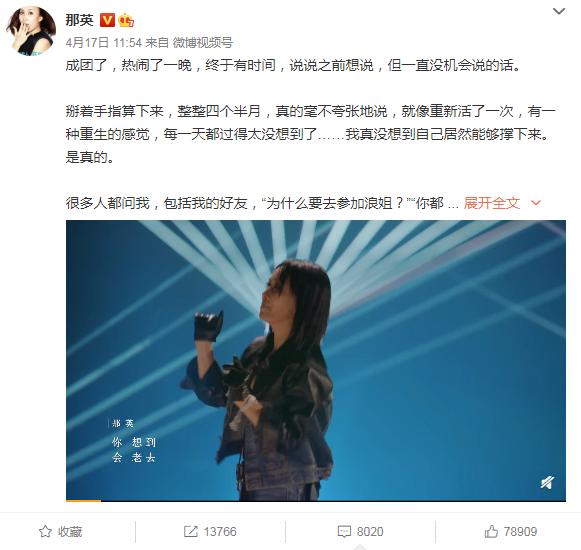Click the arrow next to 展开全文
581x550 pixels.
pos(536,203)
